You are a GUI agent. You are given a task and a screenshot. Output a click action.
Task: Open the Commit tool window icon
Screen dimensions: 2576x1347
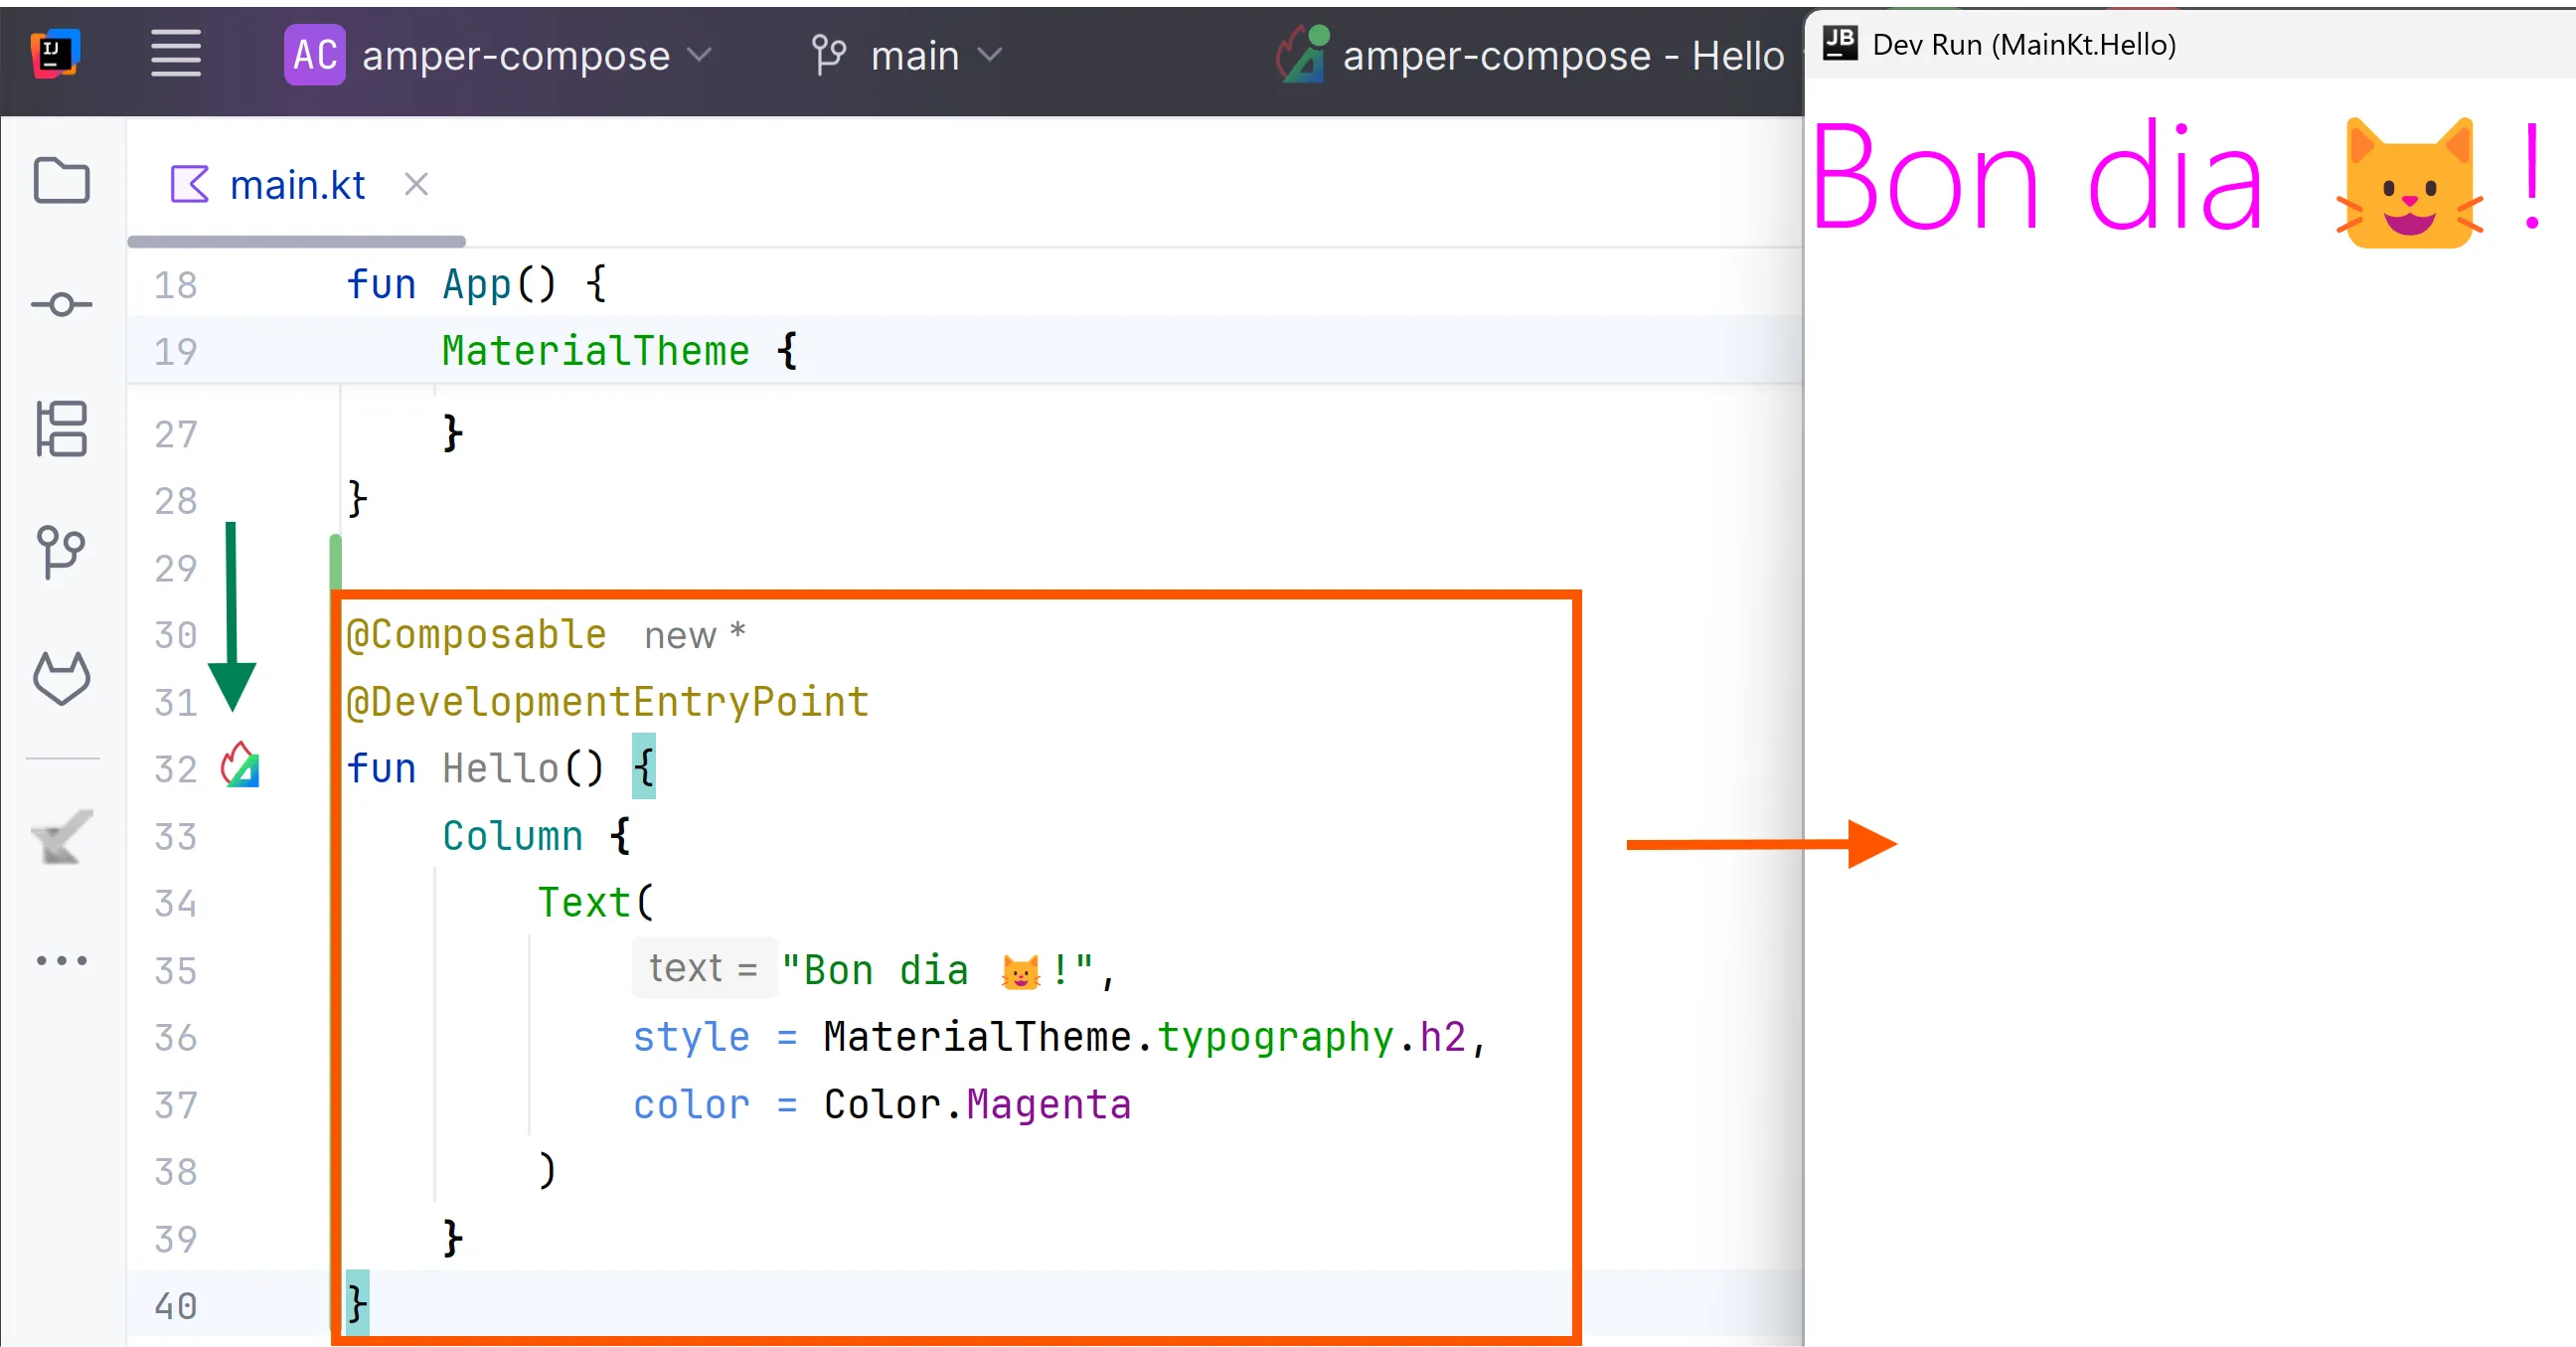tap(61, 304)
